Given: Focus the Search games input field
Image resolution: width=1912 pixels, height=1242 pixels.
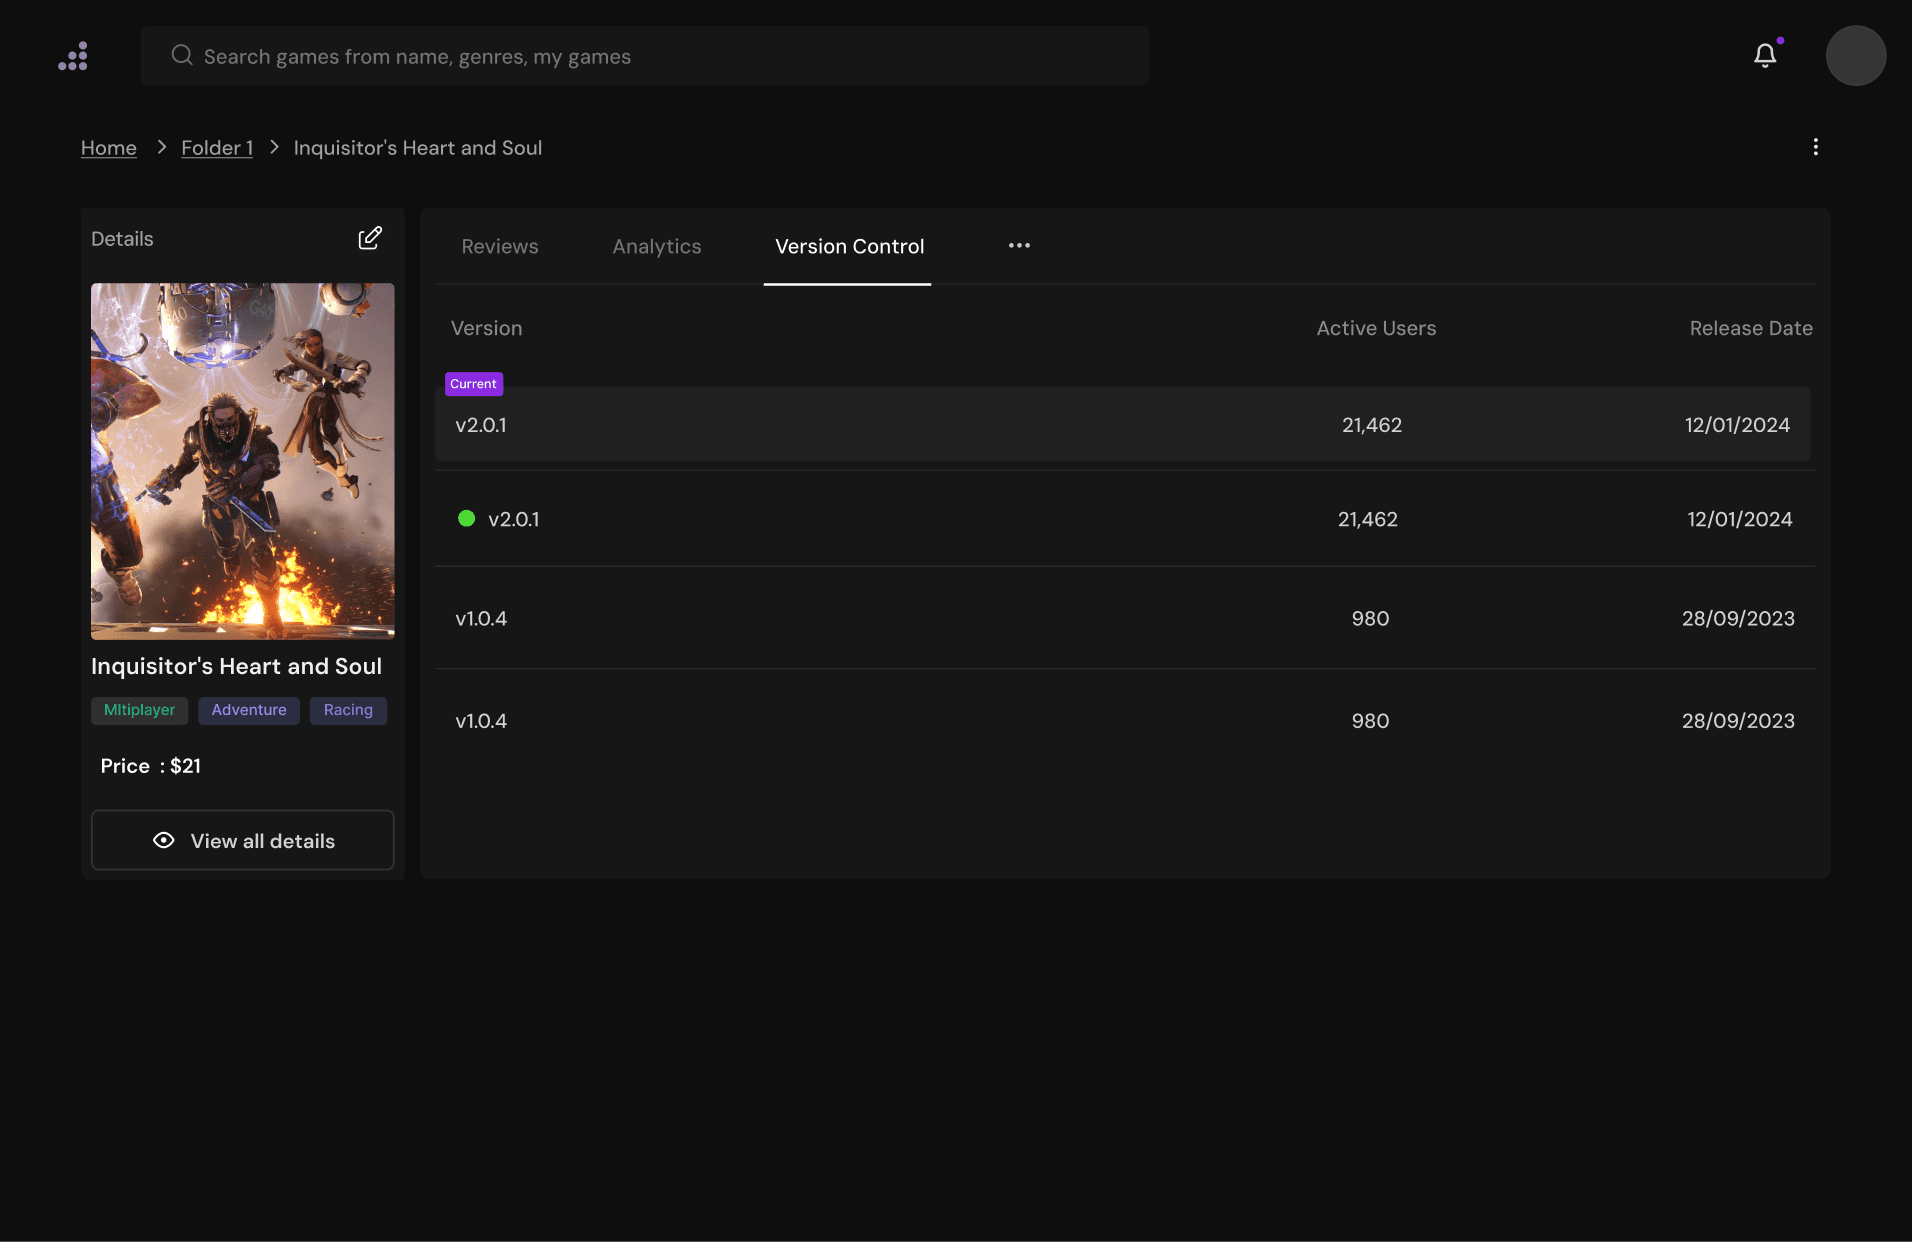Looking at the screenshot, I should tap(645, 56).
